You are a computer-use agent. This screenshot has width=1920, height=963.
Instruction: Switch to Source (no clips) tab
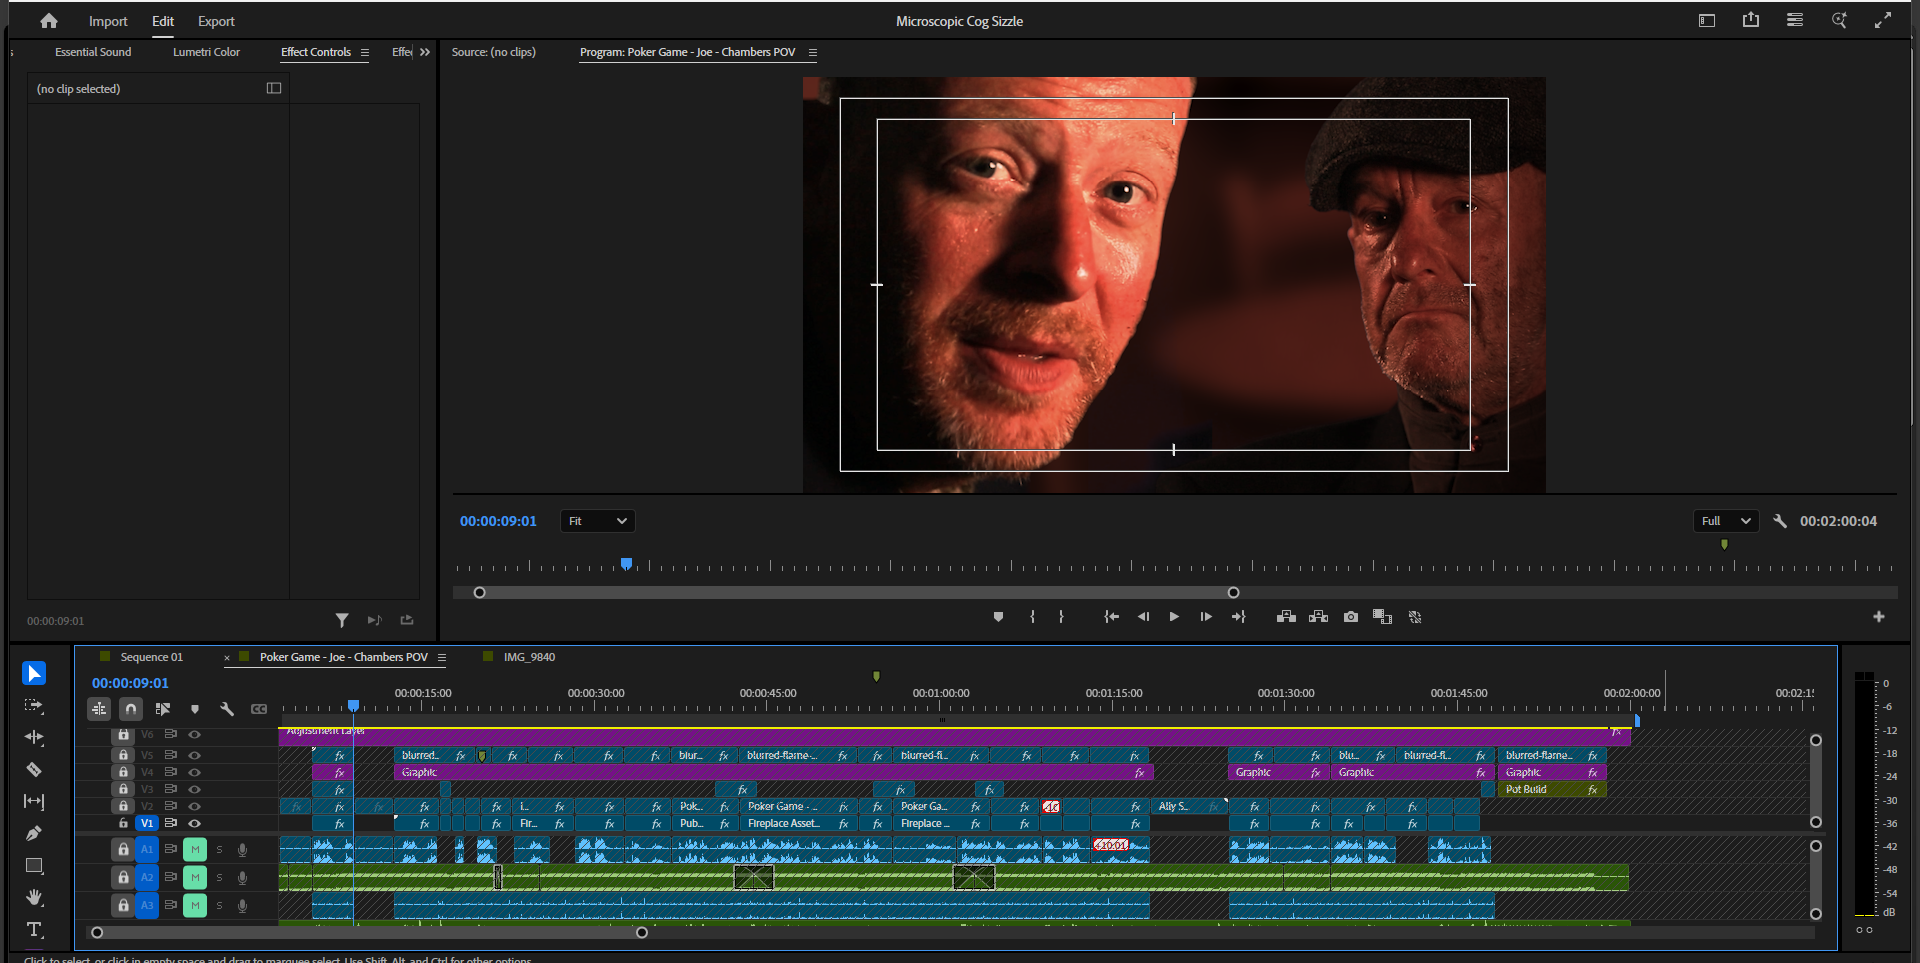[x=493, y=52]
